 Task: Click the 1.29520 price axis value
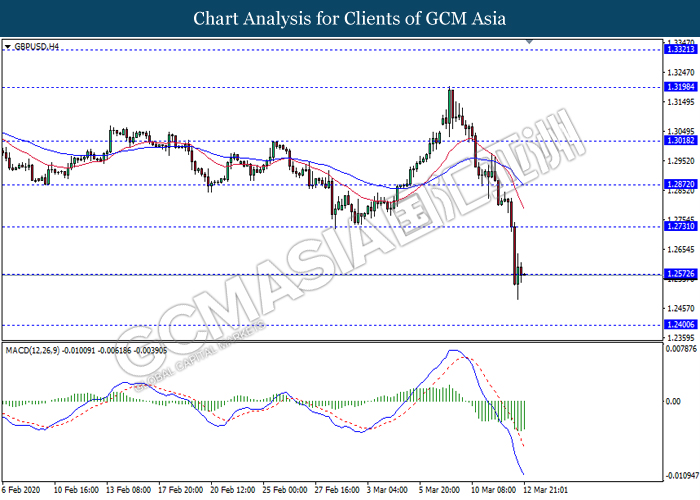(x=681, y=161)
